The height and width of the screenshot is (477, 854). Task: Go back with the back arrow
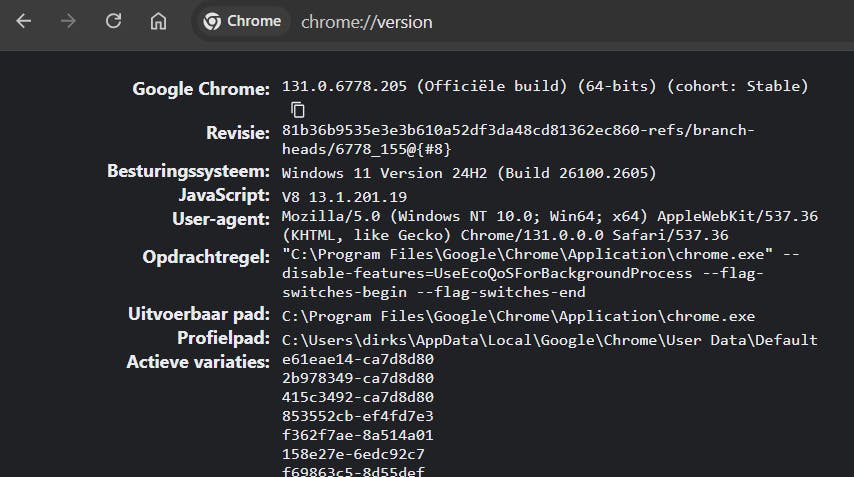(24, 21)
